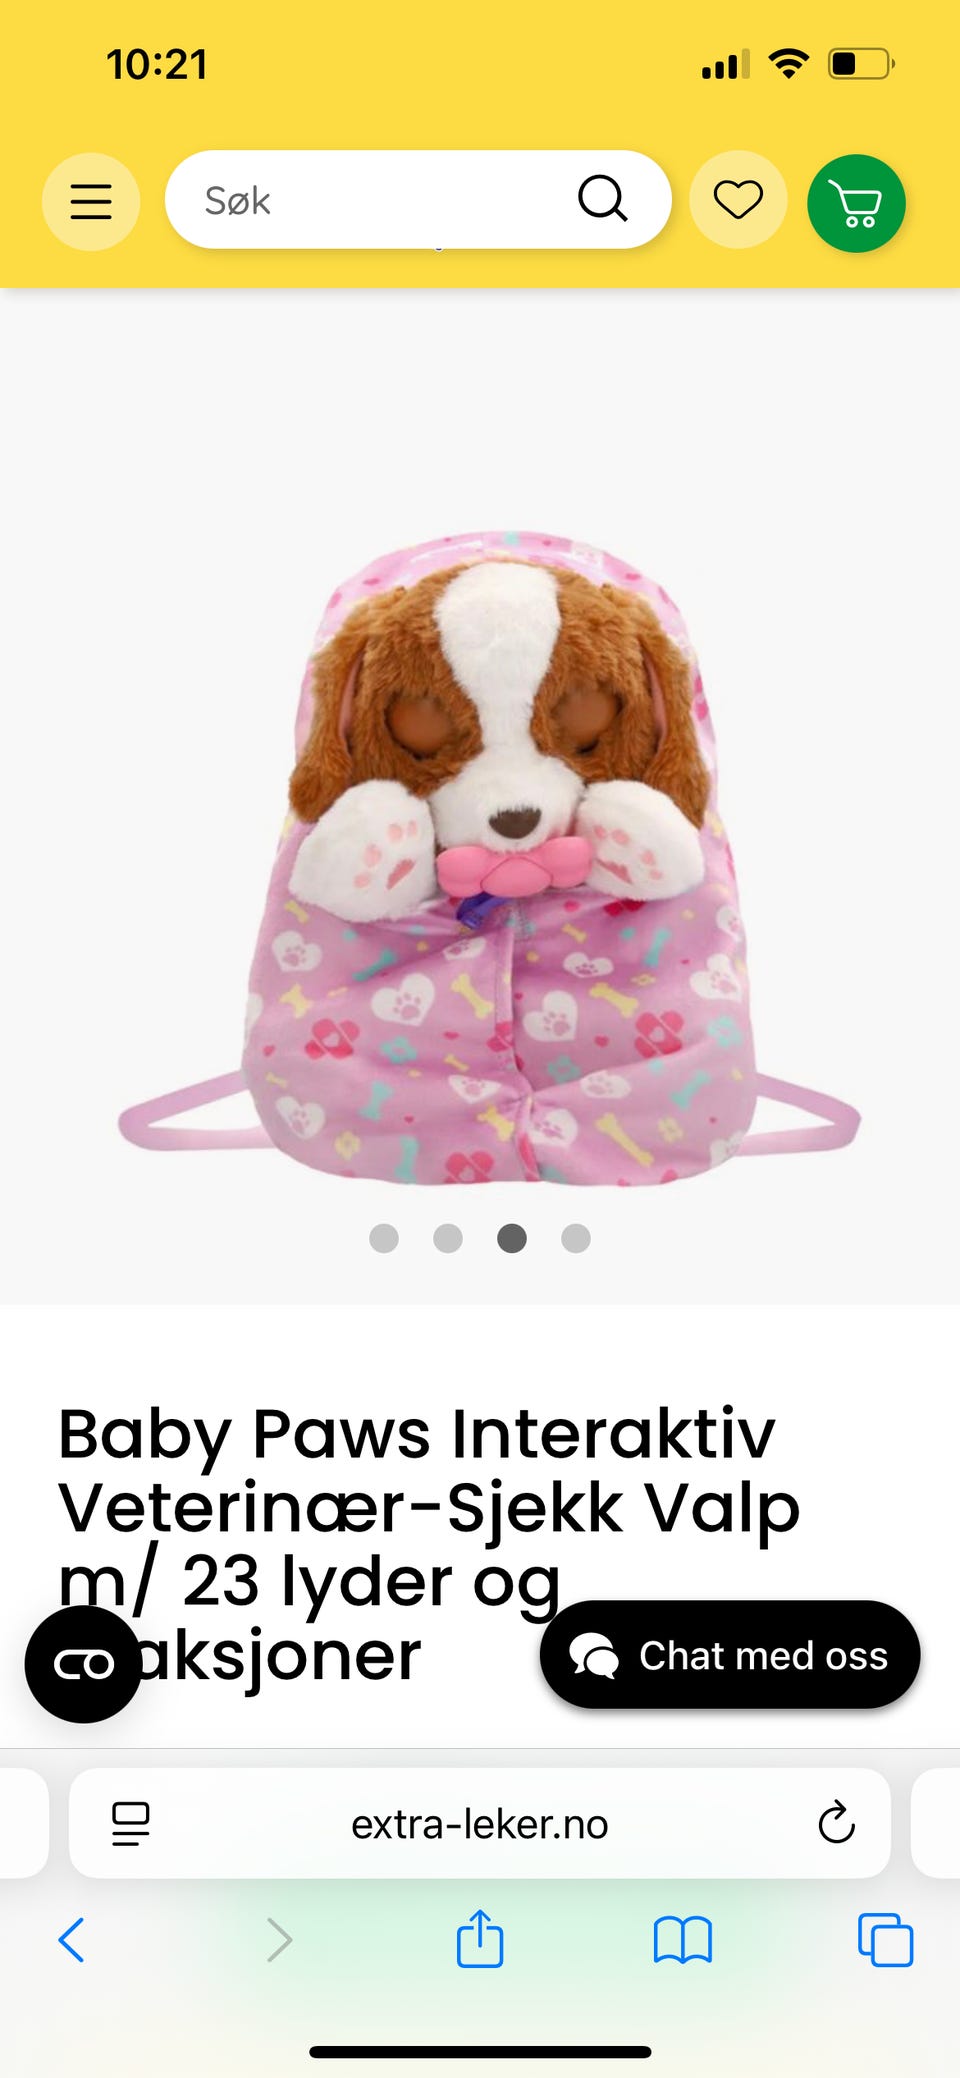
Task: Tap the black accessibility widget button
Action: pos(83,1664)
